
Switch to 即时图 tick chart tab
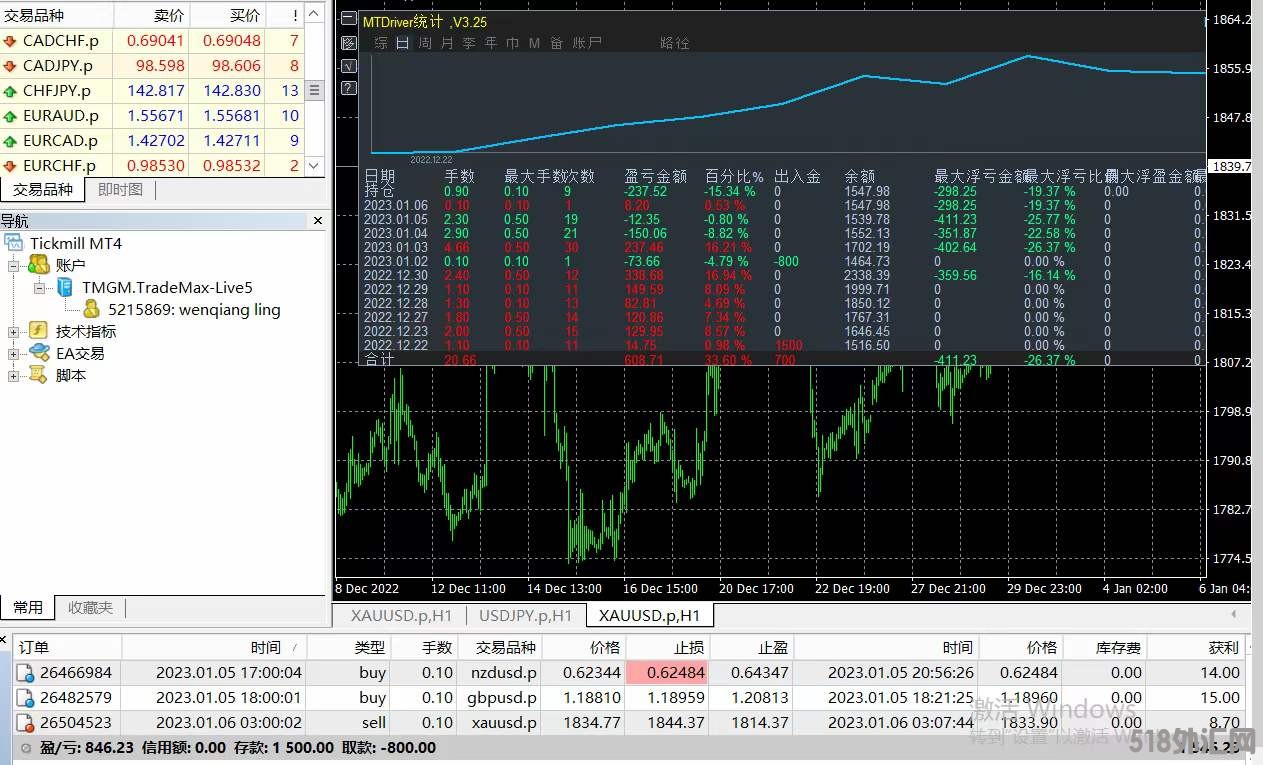[x=121, y=189]
